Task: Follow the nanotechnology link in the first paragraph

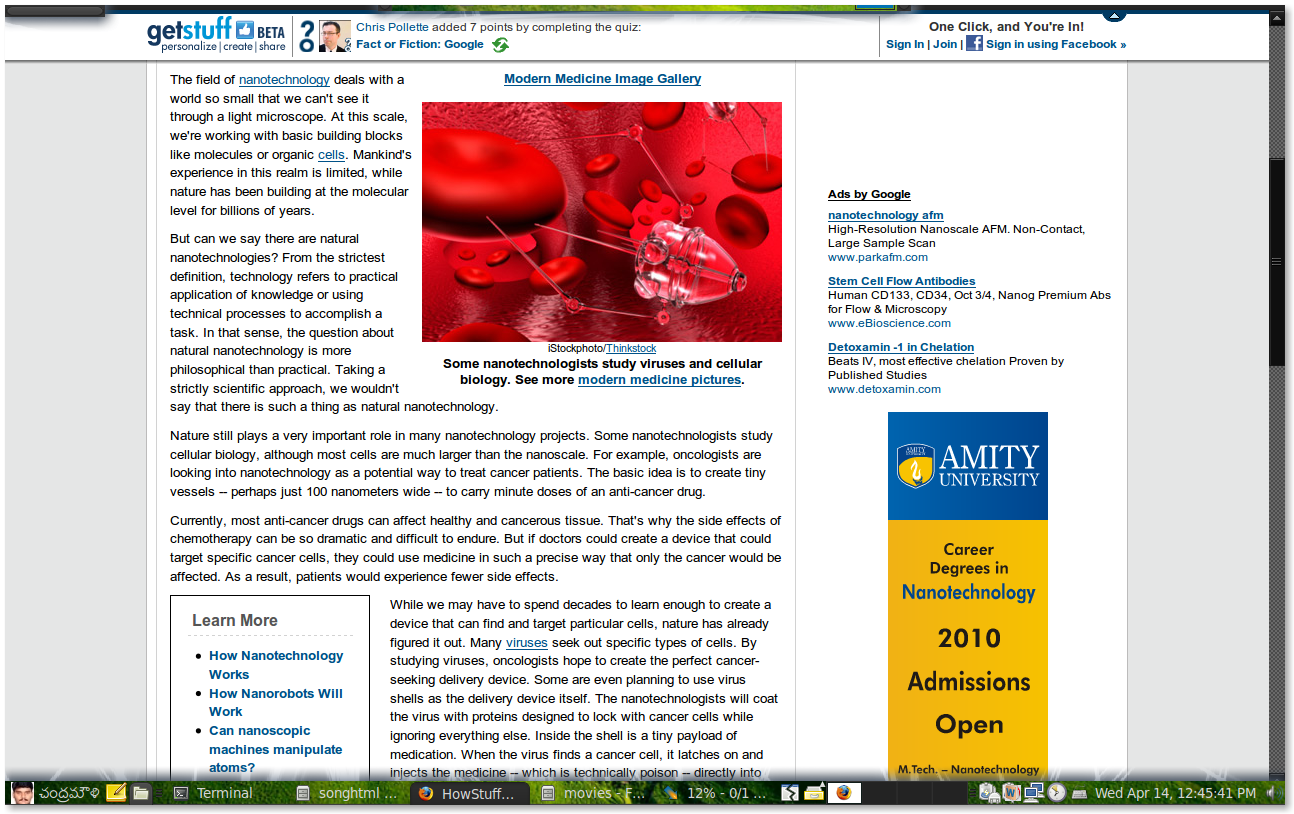Action: [284, 80]
